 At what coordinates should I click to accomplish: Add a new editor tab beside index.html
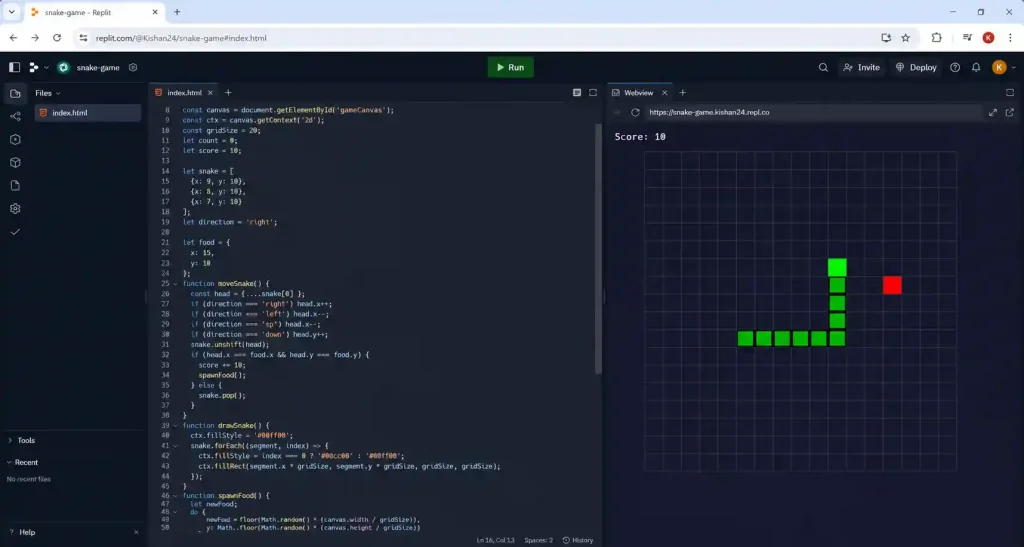pos(228,93)
